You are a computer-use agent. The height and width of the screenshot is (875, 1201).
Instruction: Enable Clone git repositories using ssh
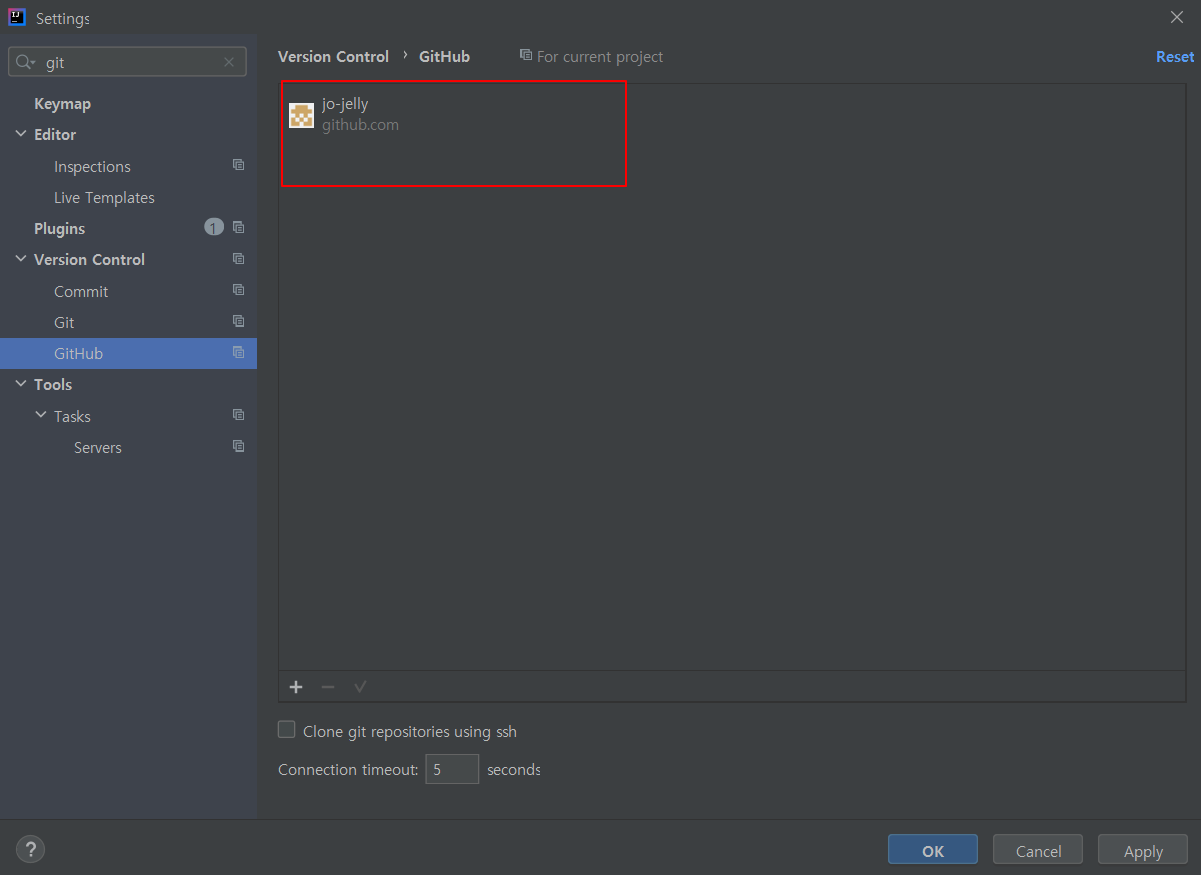click(x=287, y=730)
